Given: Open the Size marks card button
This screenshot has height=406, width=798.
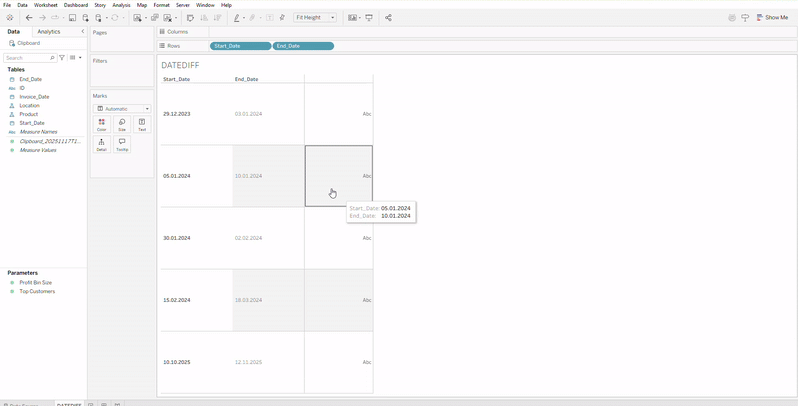Looking at the screenshot, I should pos(122,124).
